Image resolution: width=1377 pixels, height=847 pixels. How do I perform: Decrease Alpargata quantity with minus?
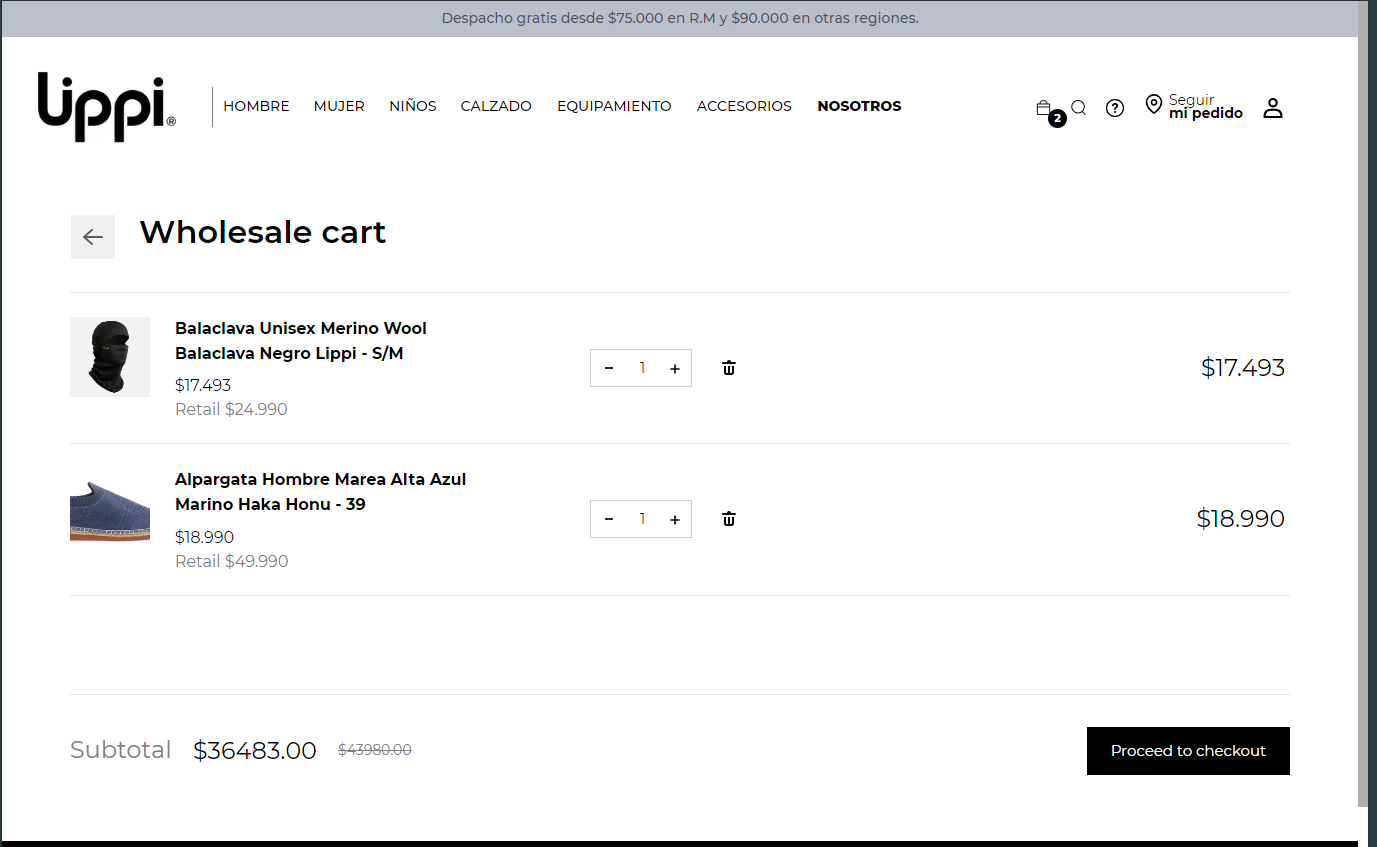coord(609,520)
